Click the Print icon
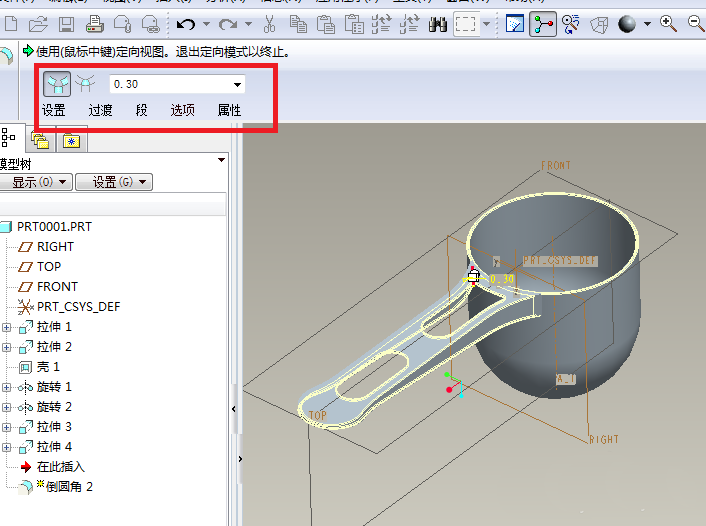The width and height of the screenshot is (706, 526). point(95,23)
